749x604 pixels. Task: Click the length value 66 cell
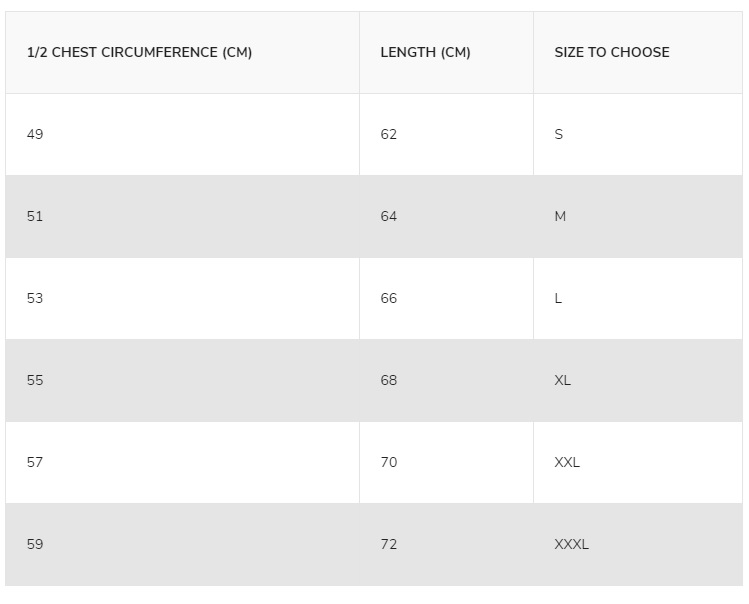click(x=446, y=299)
